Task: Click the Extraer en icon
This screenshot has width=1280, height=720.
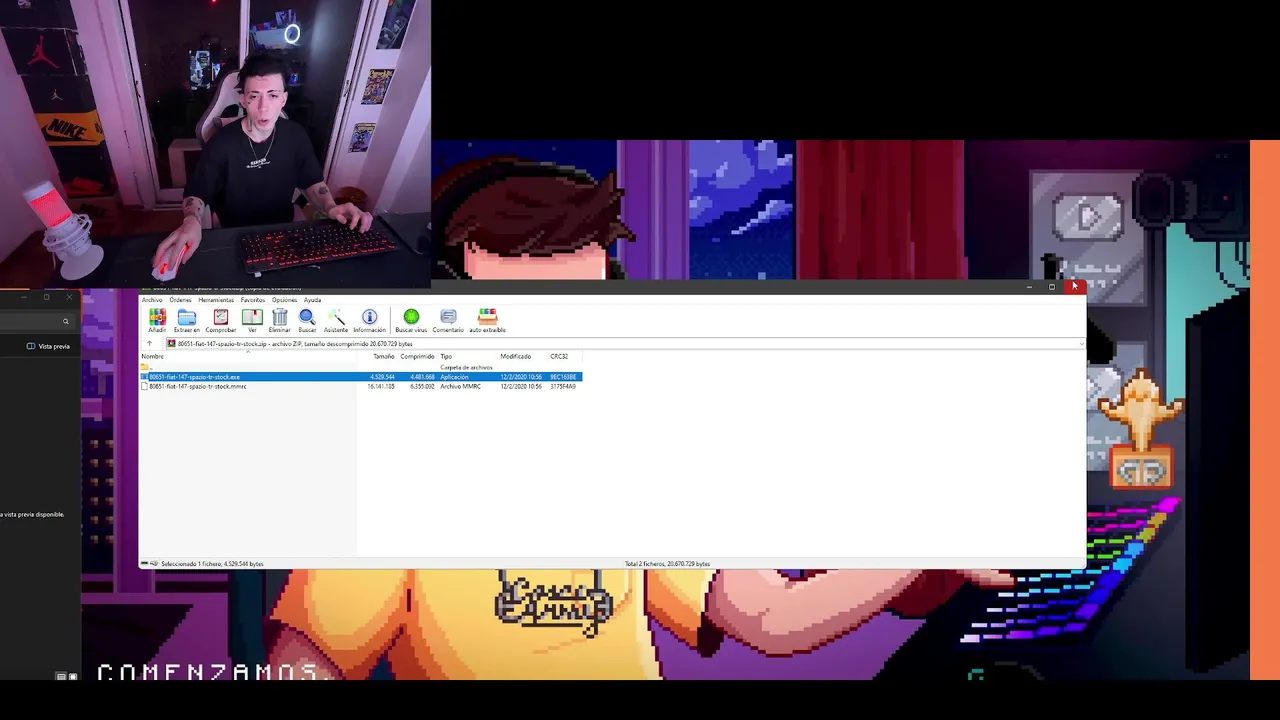Action: click(186, 320)
